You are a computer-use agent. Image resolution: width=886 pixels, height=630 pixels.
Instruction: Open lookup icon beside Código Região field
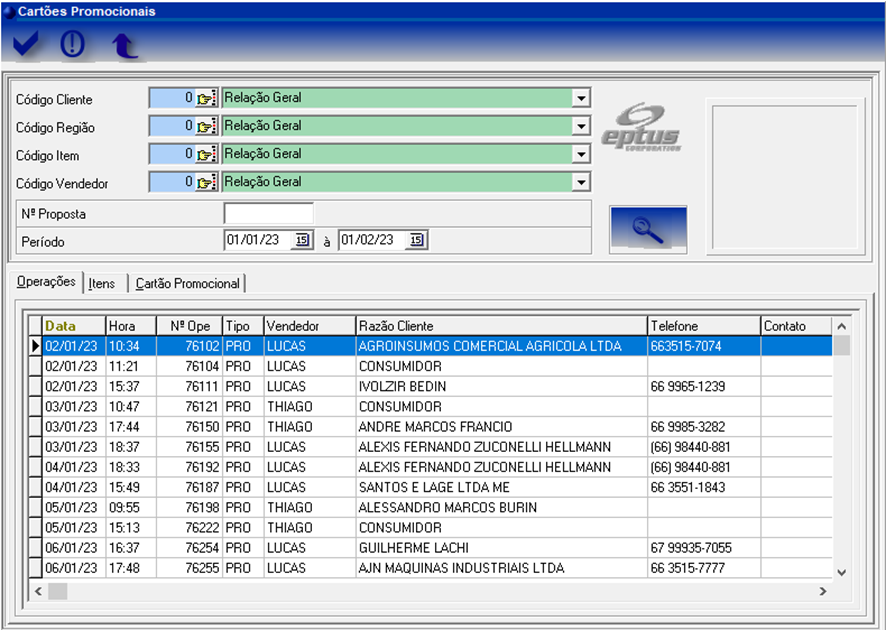[x=206, y=127]
